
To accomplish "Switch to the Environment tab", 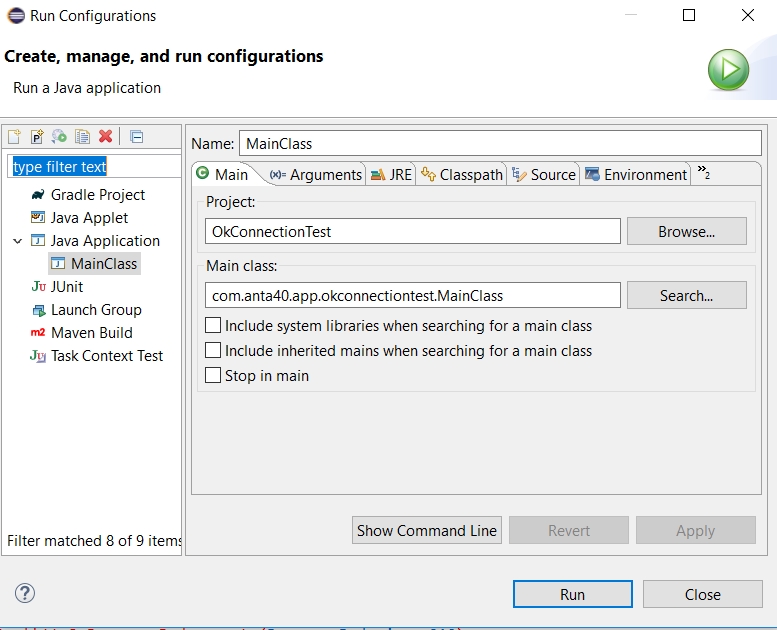I will click(636, 174).
